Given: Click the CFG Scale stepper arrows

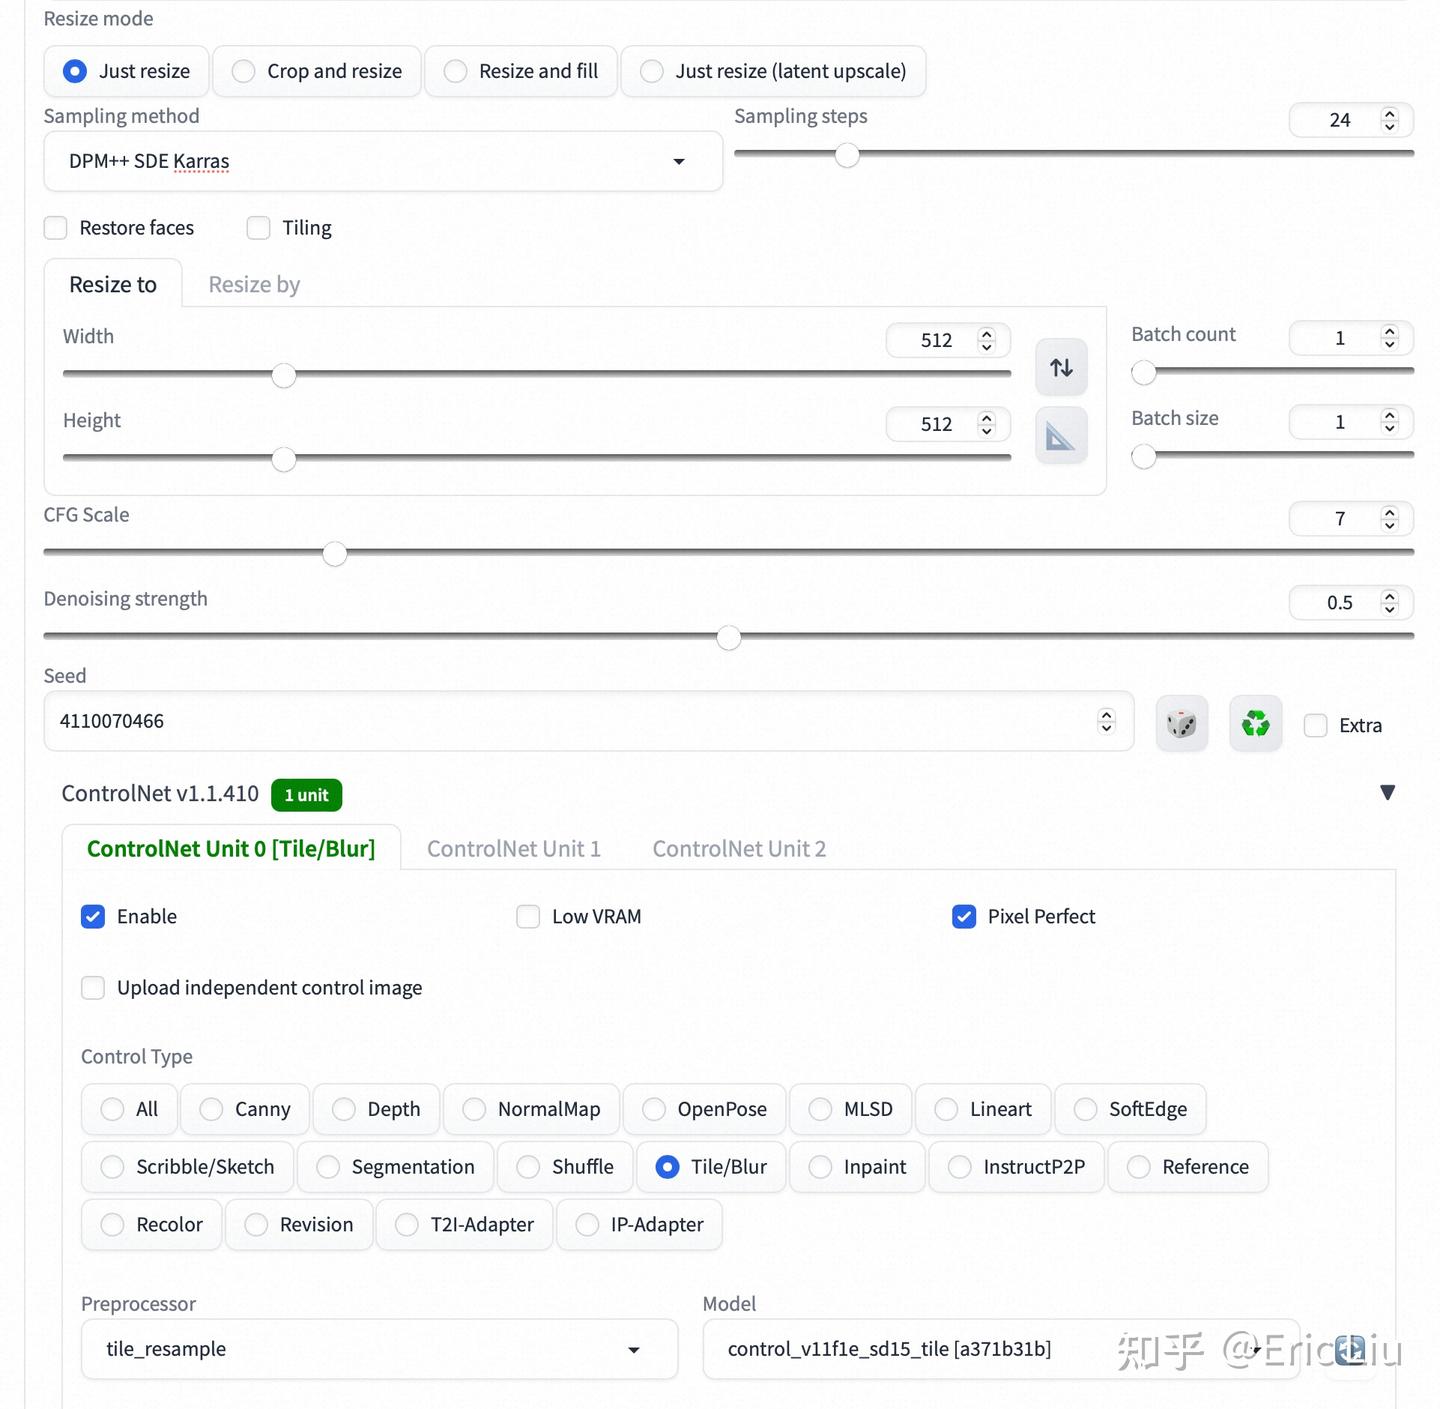Looking at the screenshot, I should tap(1389, 519).
